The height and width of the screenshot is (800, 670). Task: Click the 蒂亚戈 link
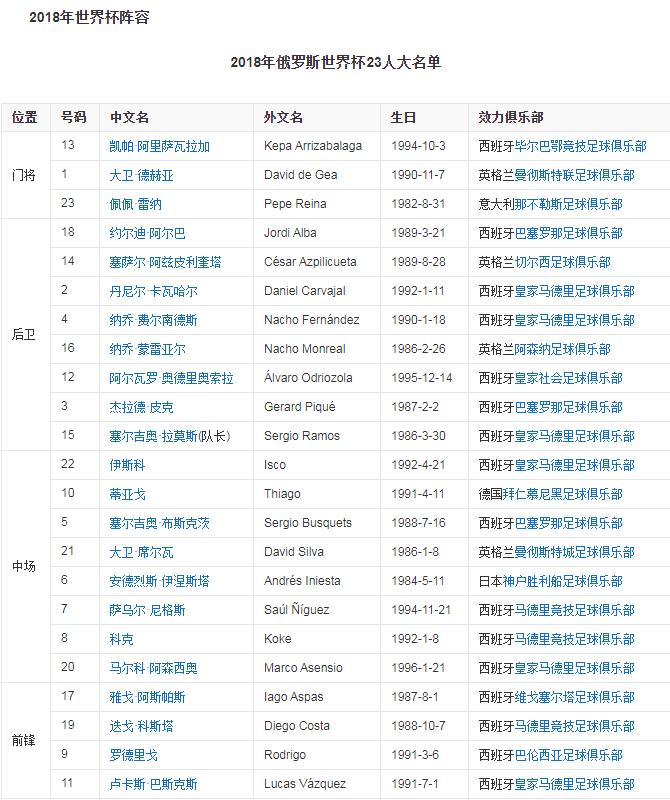[x=128, y=495]
